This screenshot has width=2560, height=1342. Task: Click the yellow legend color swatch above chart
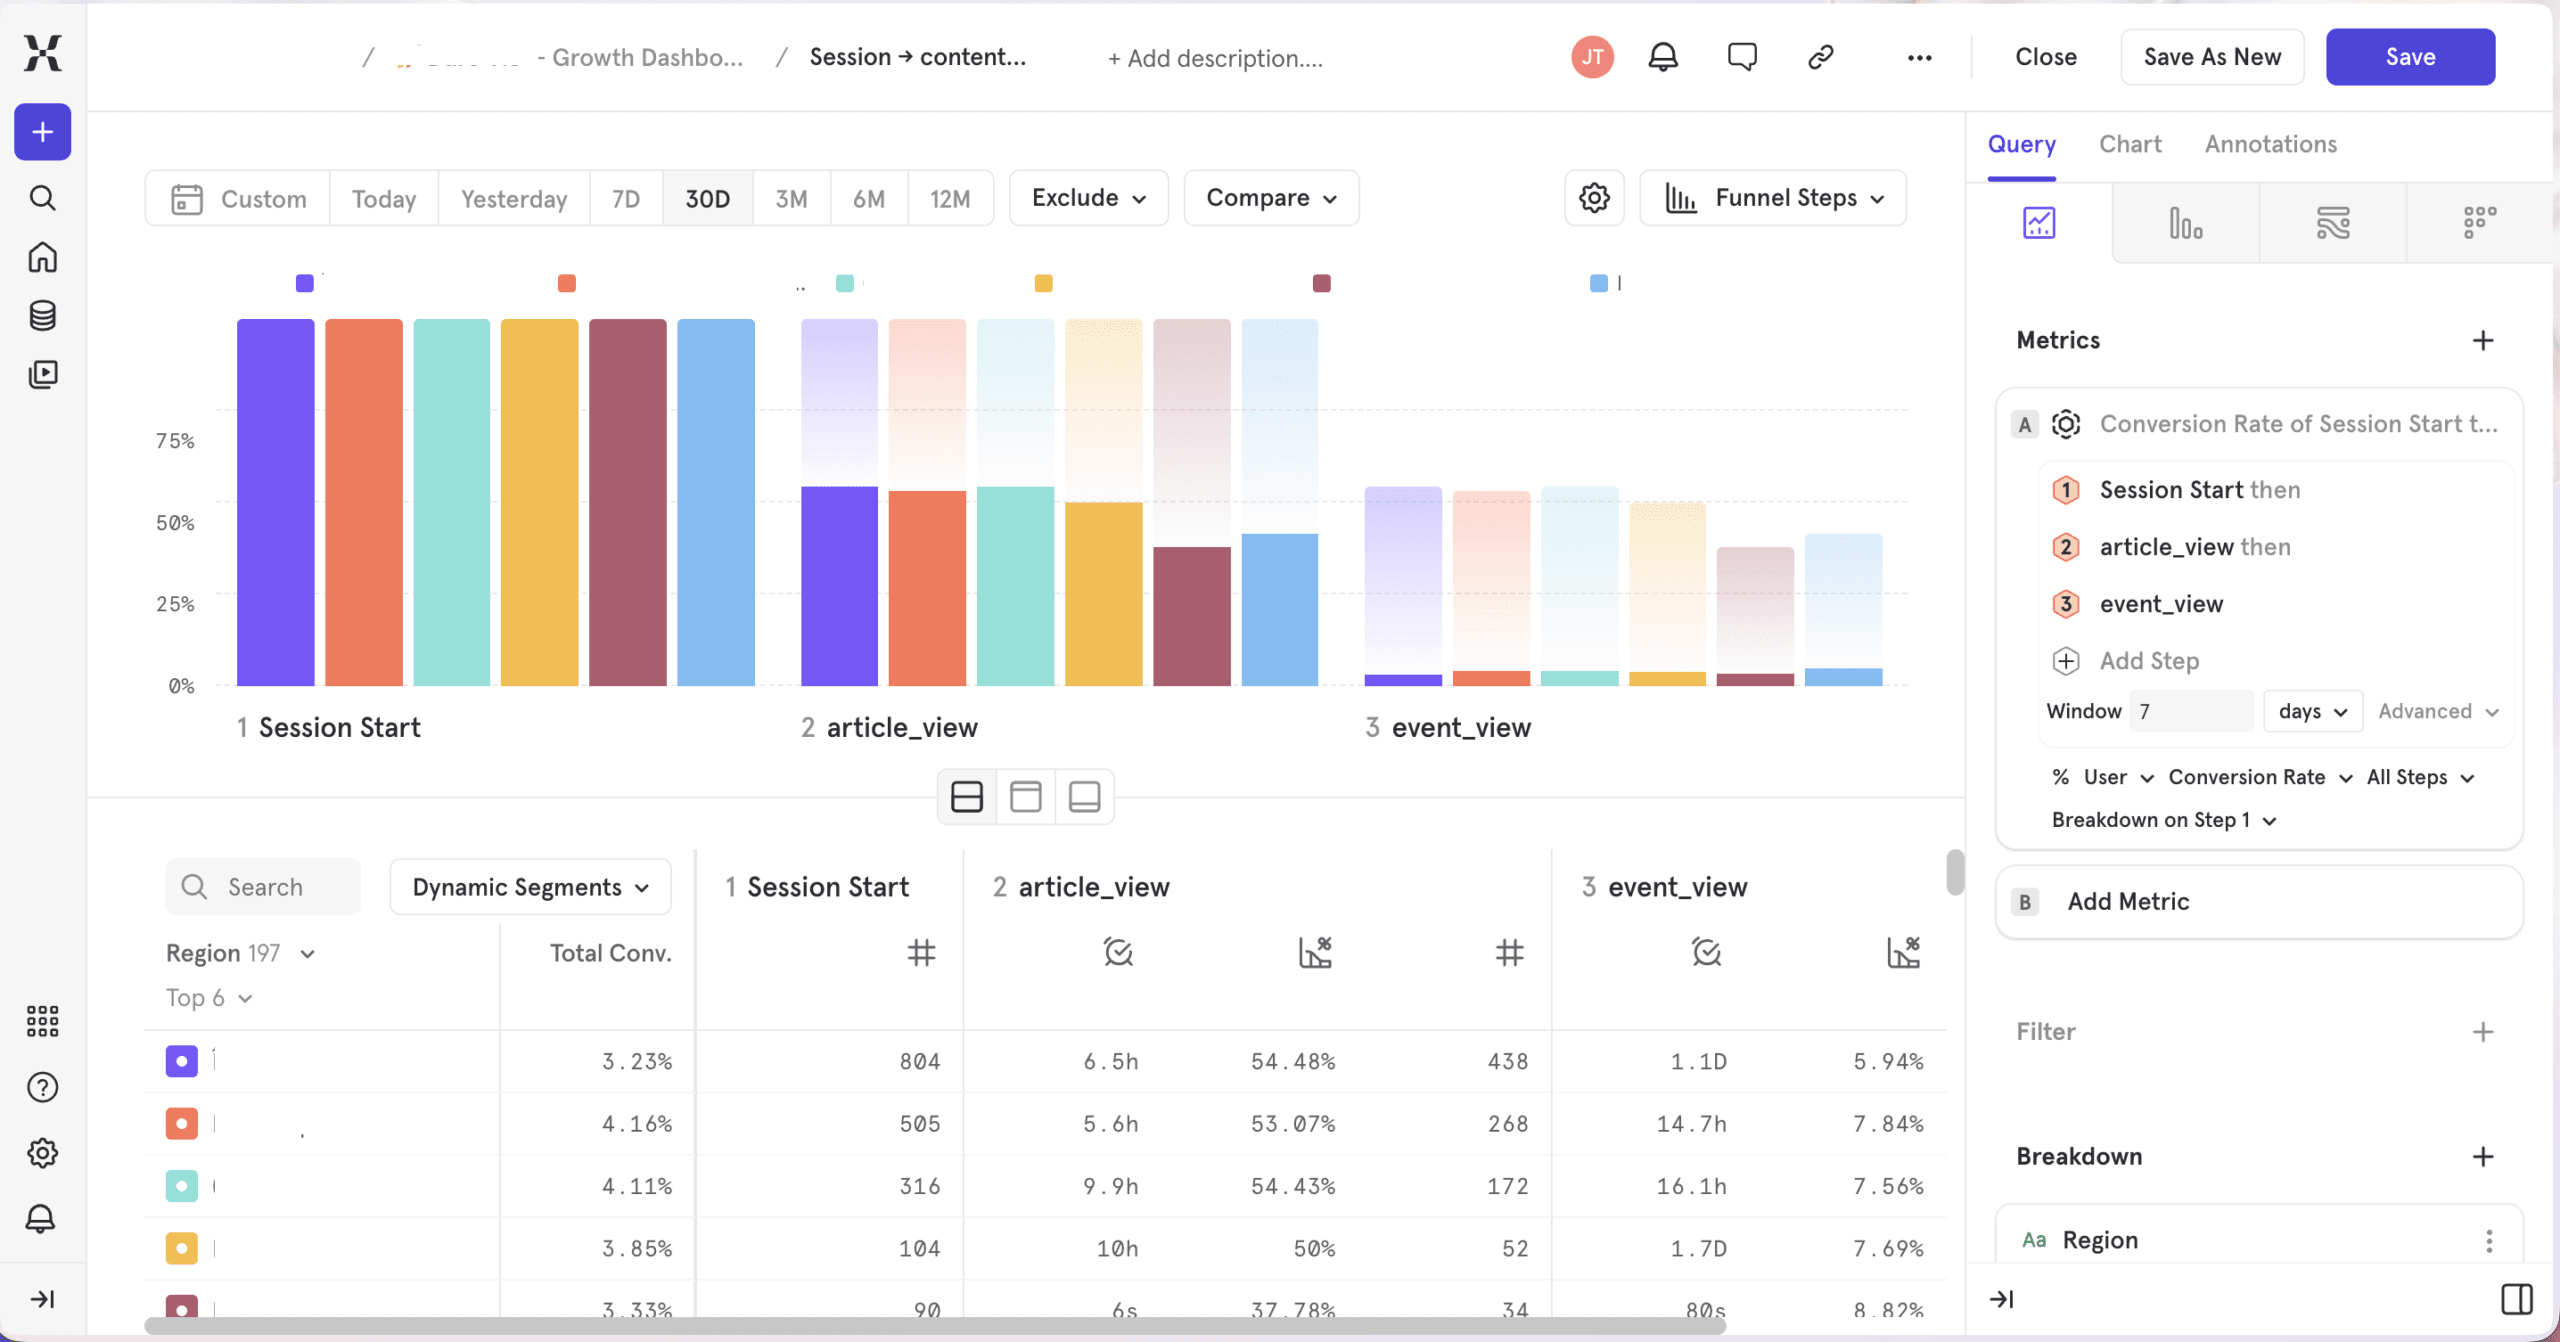1043,284
